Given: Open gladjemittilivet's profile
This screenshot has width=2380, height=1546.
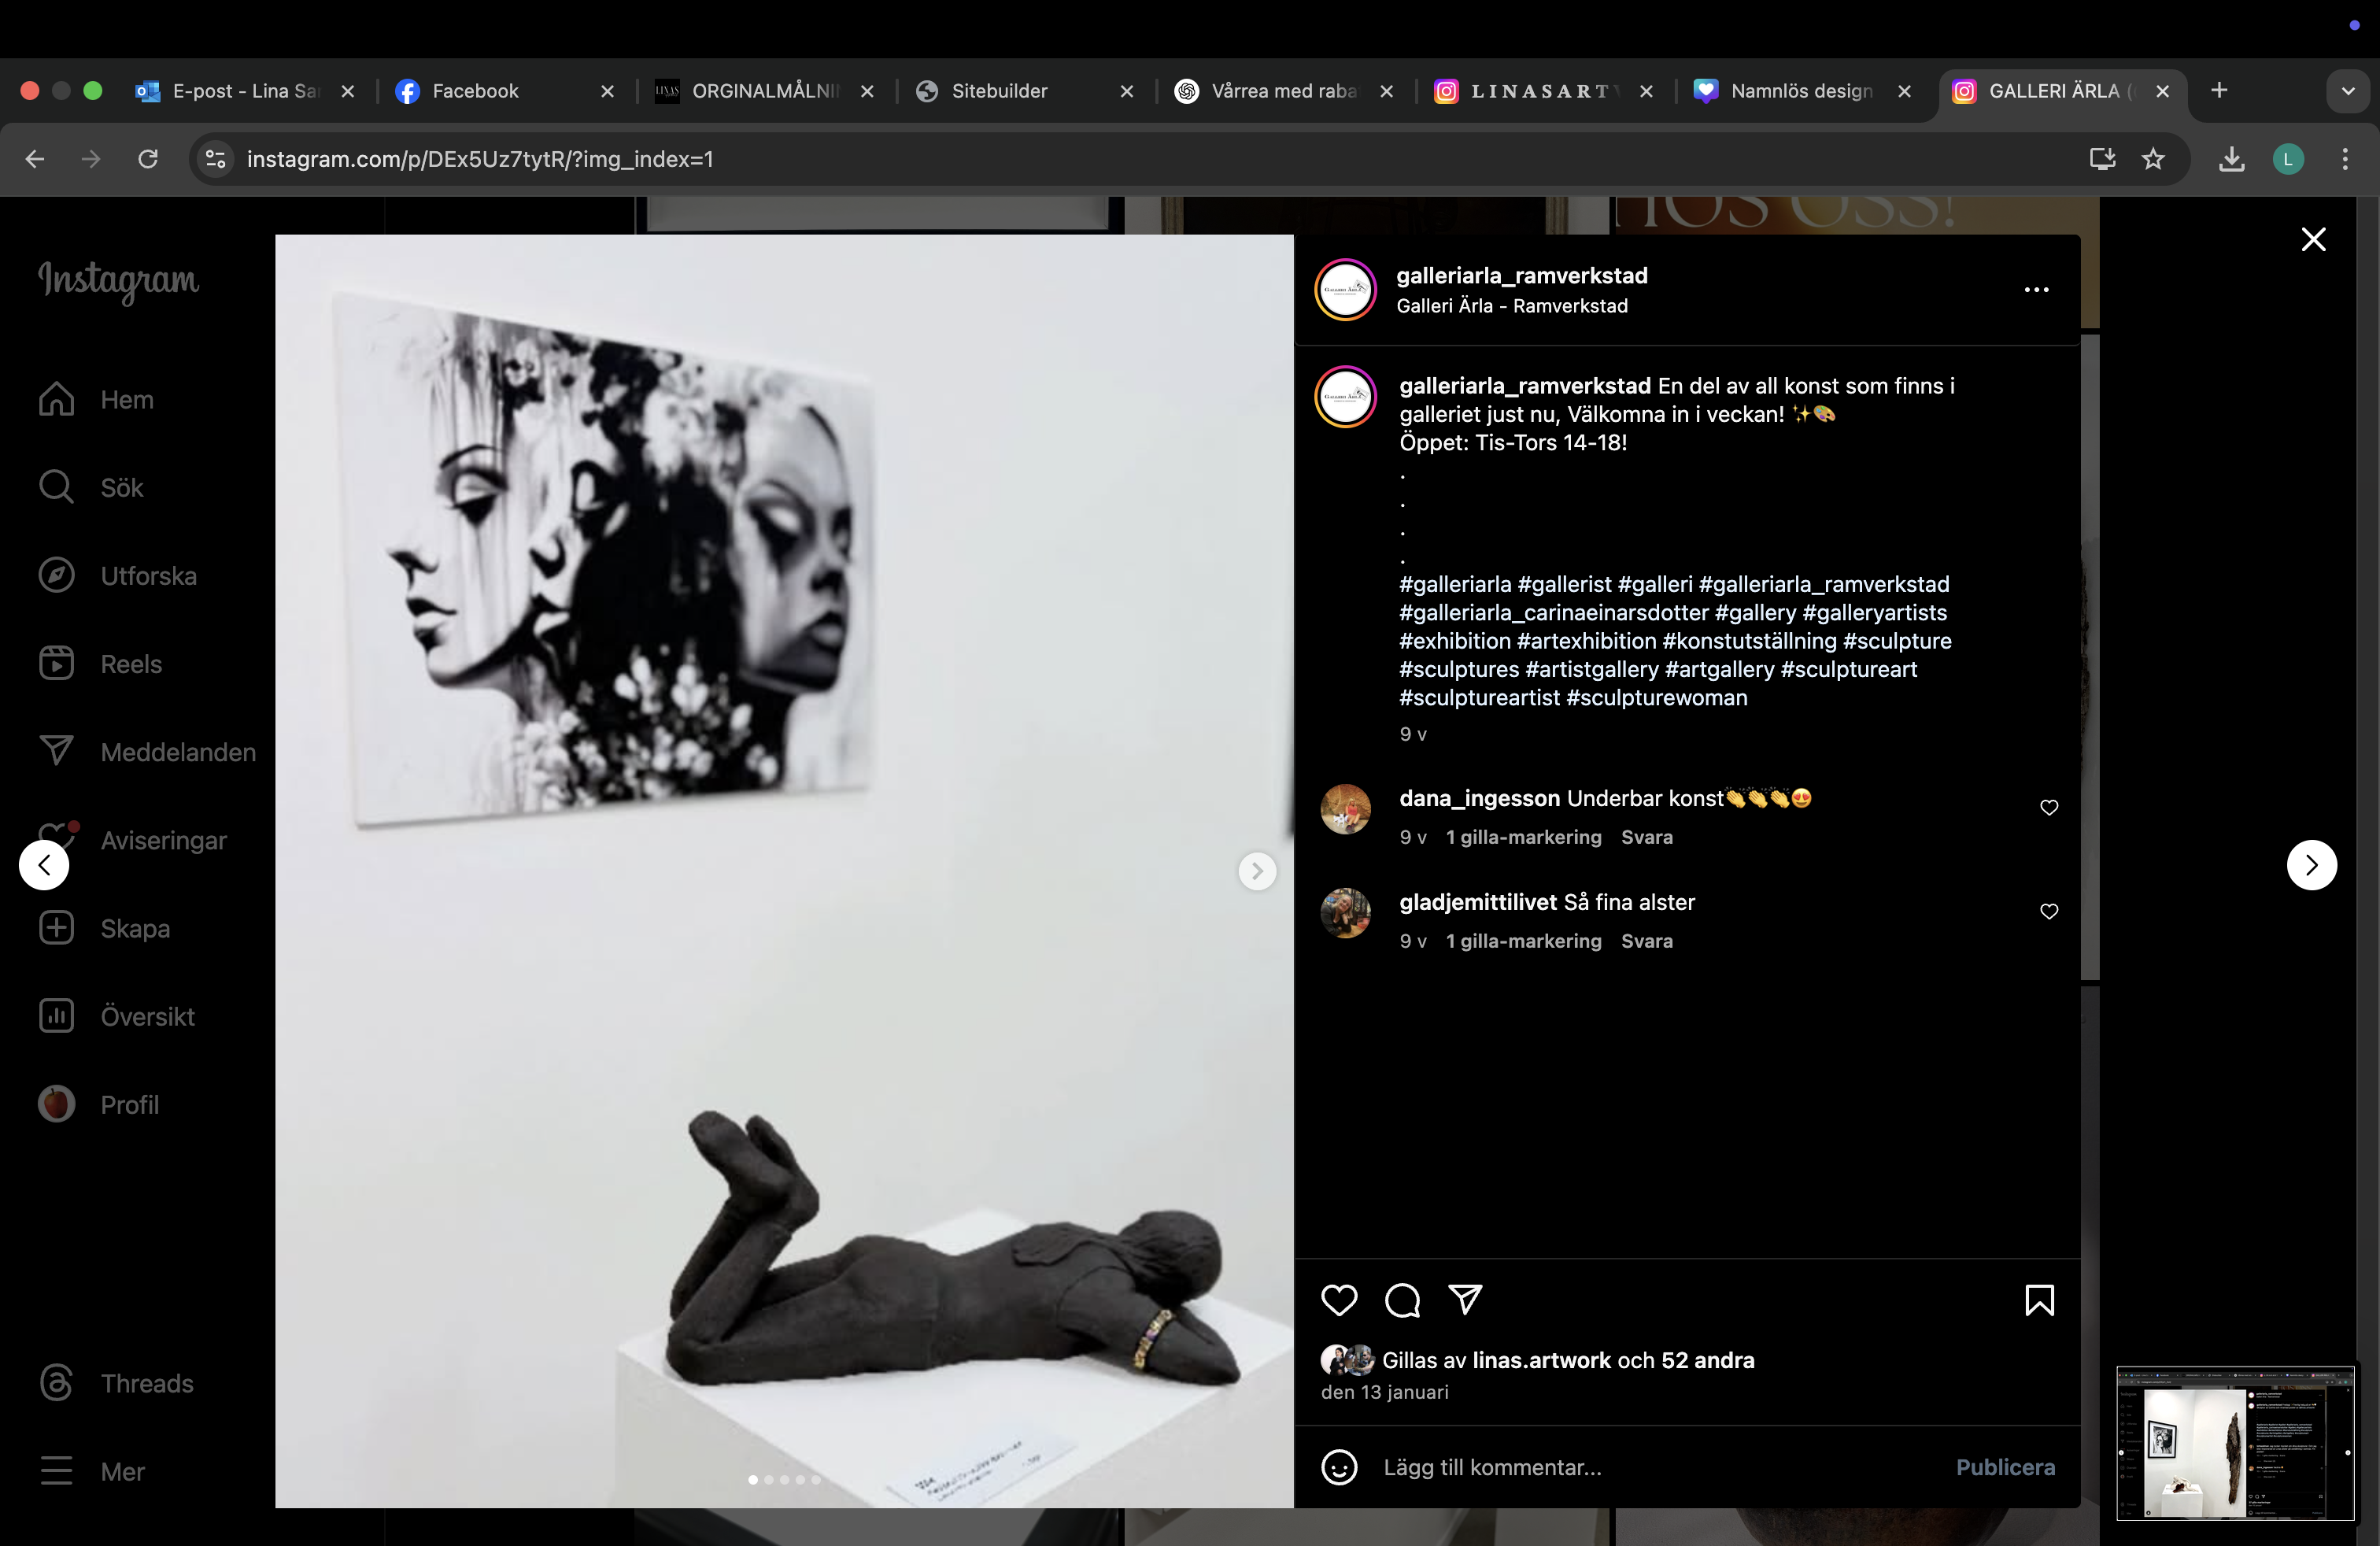Looking at the screenshot, I should (1478, 902).
